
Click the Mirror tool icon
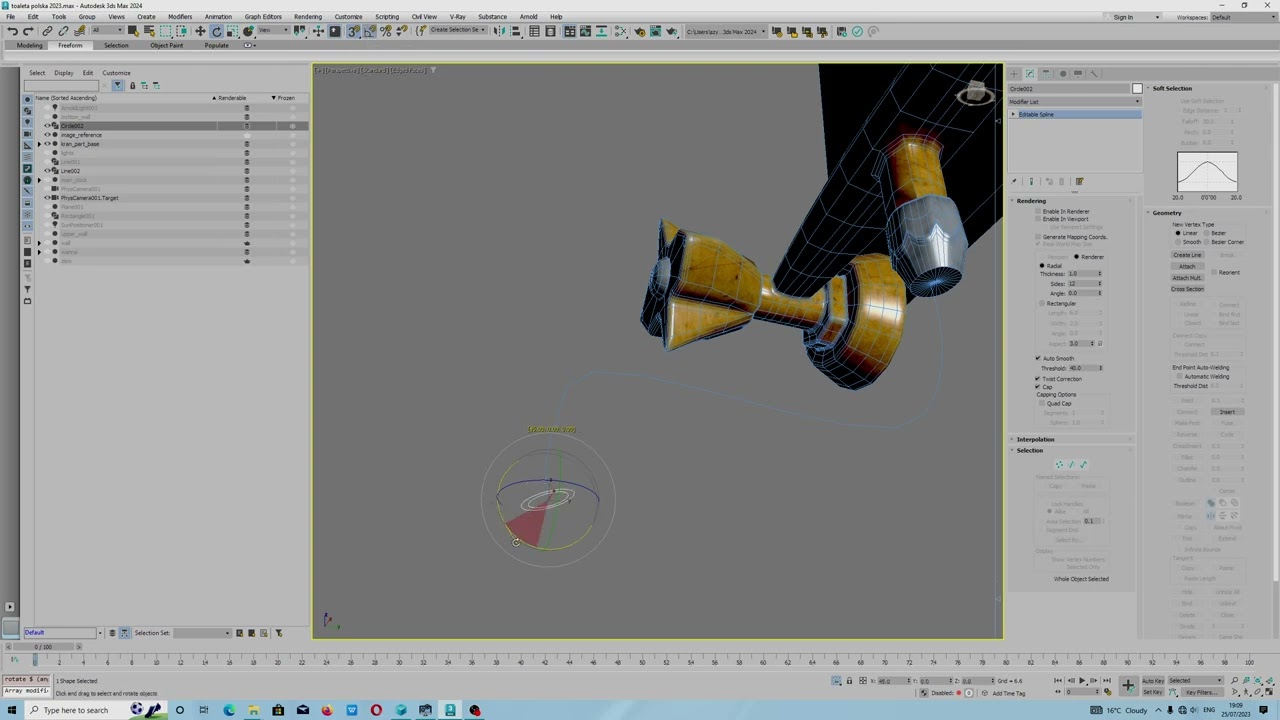pyautogui.click(x=500, y=31)
